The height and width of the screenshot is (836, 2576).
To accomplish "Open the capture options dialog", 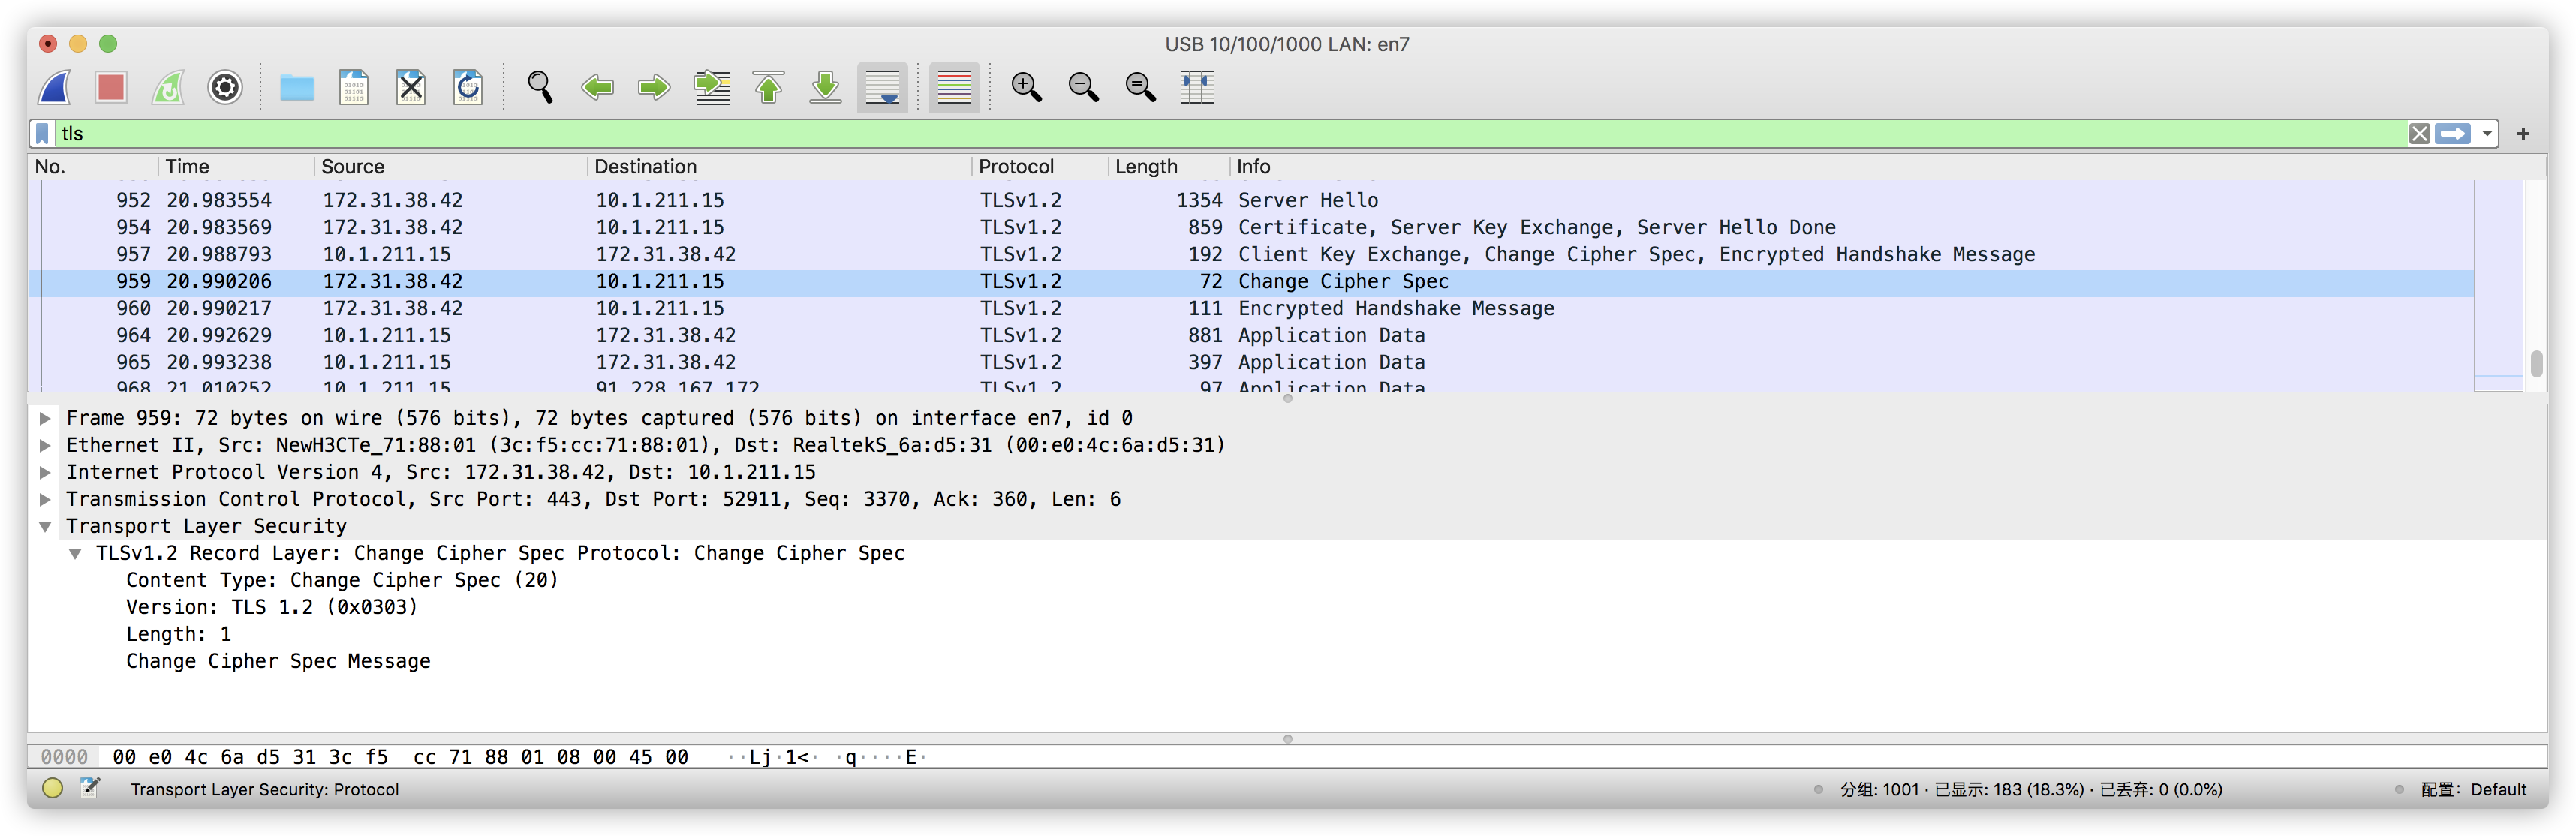I will coord(225,88).
